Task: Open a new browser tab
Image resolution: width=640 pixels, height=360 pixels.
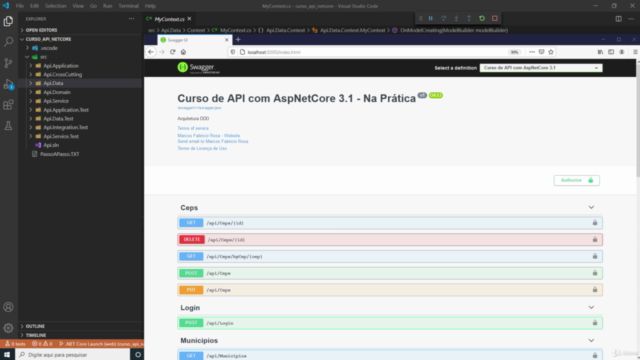Action: 238,40
